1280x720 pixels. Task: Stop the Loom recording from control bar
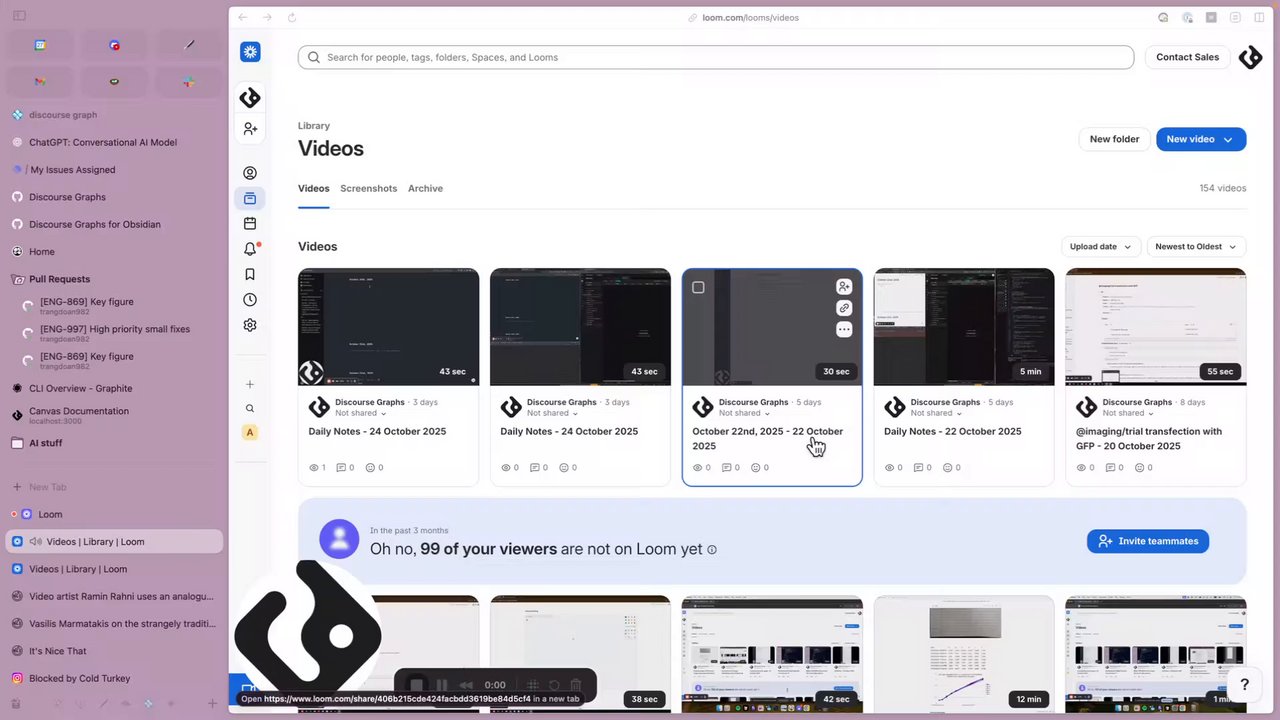(x=417, y=685)
